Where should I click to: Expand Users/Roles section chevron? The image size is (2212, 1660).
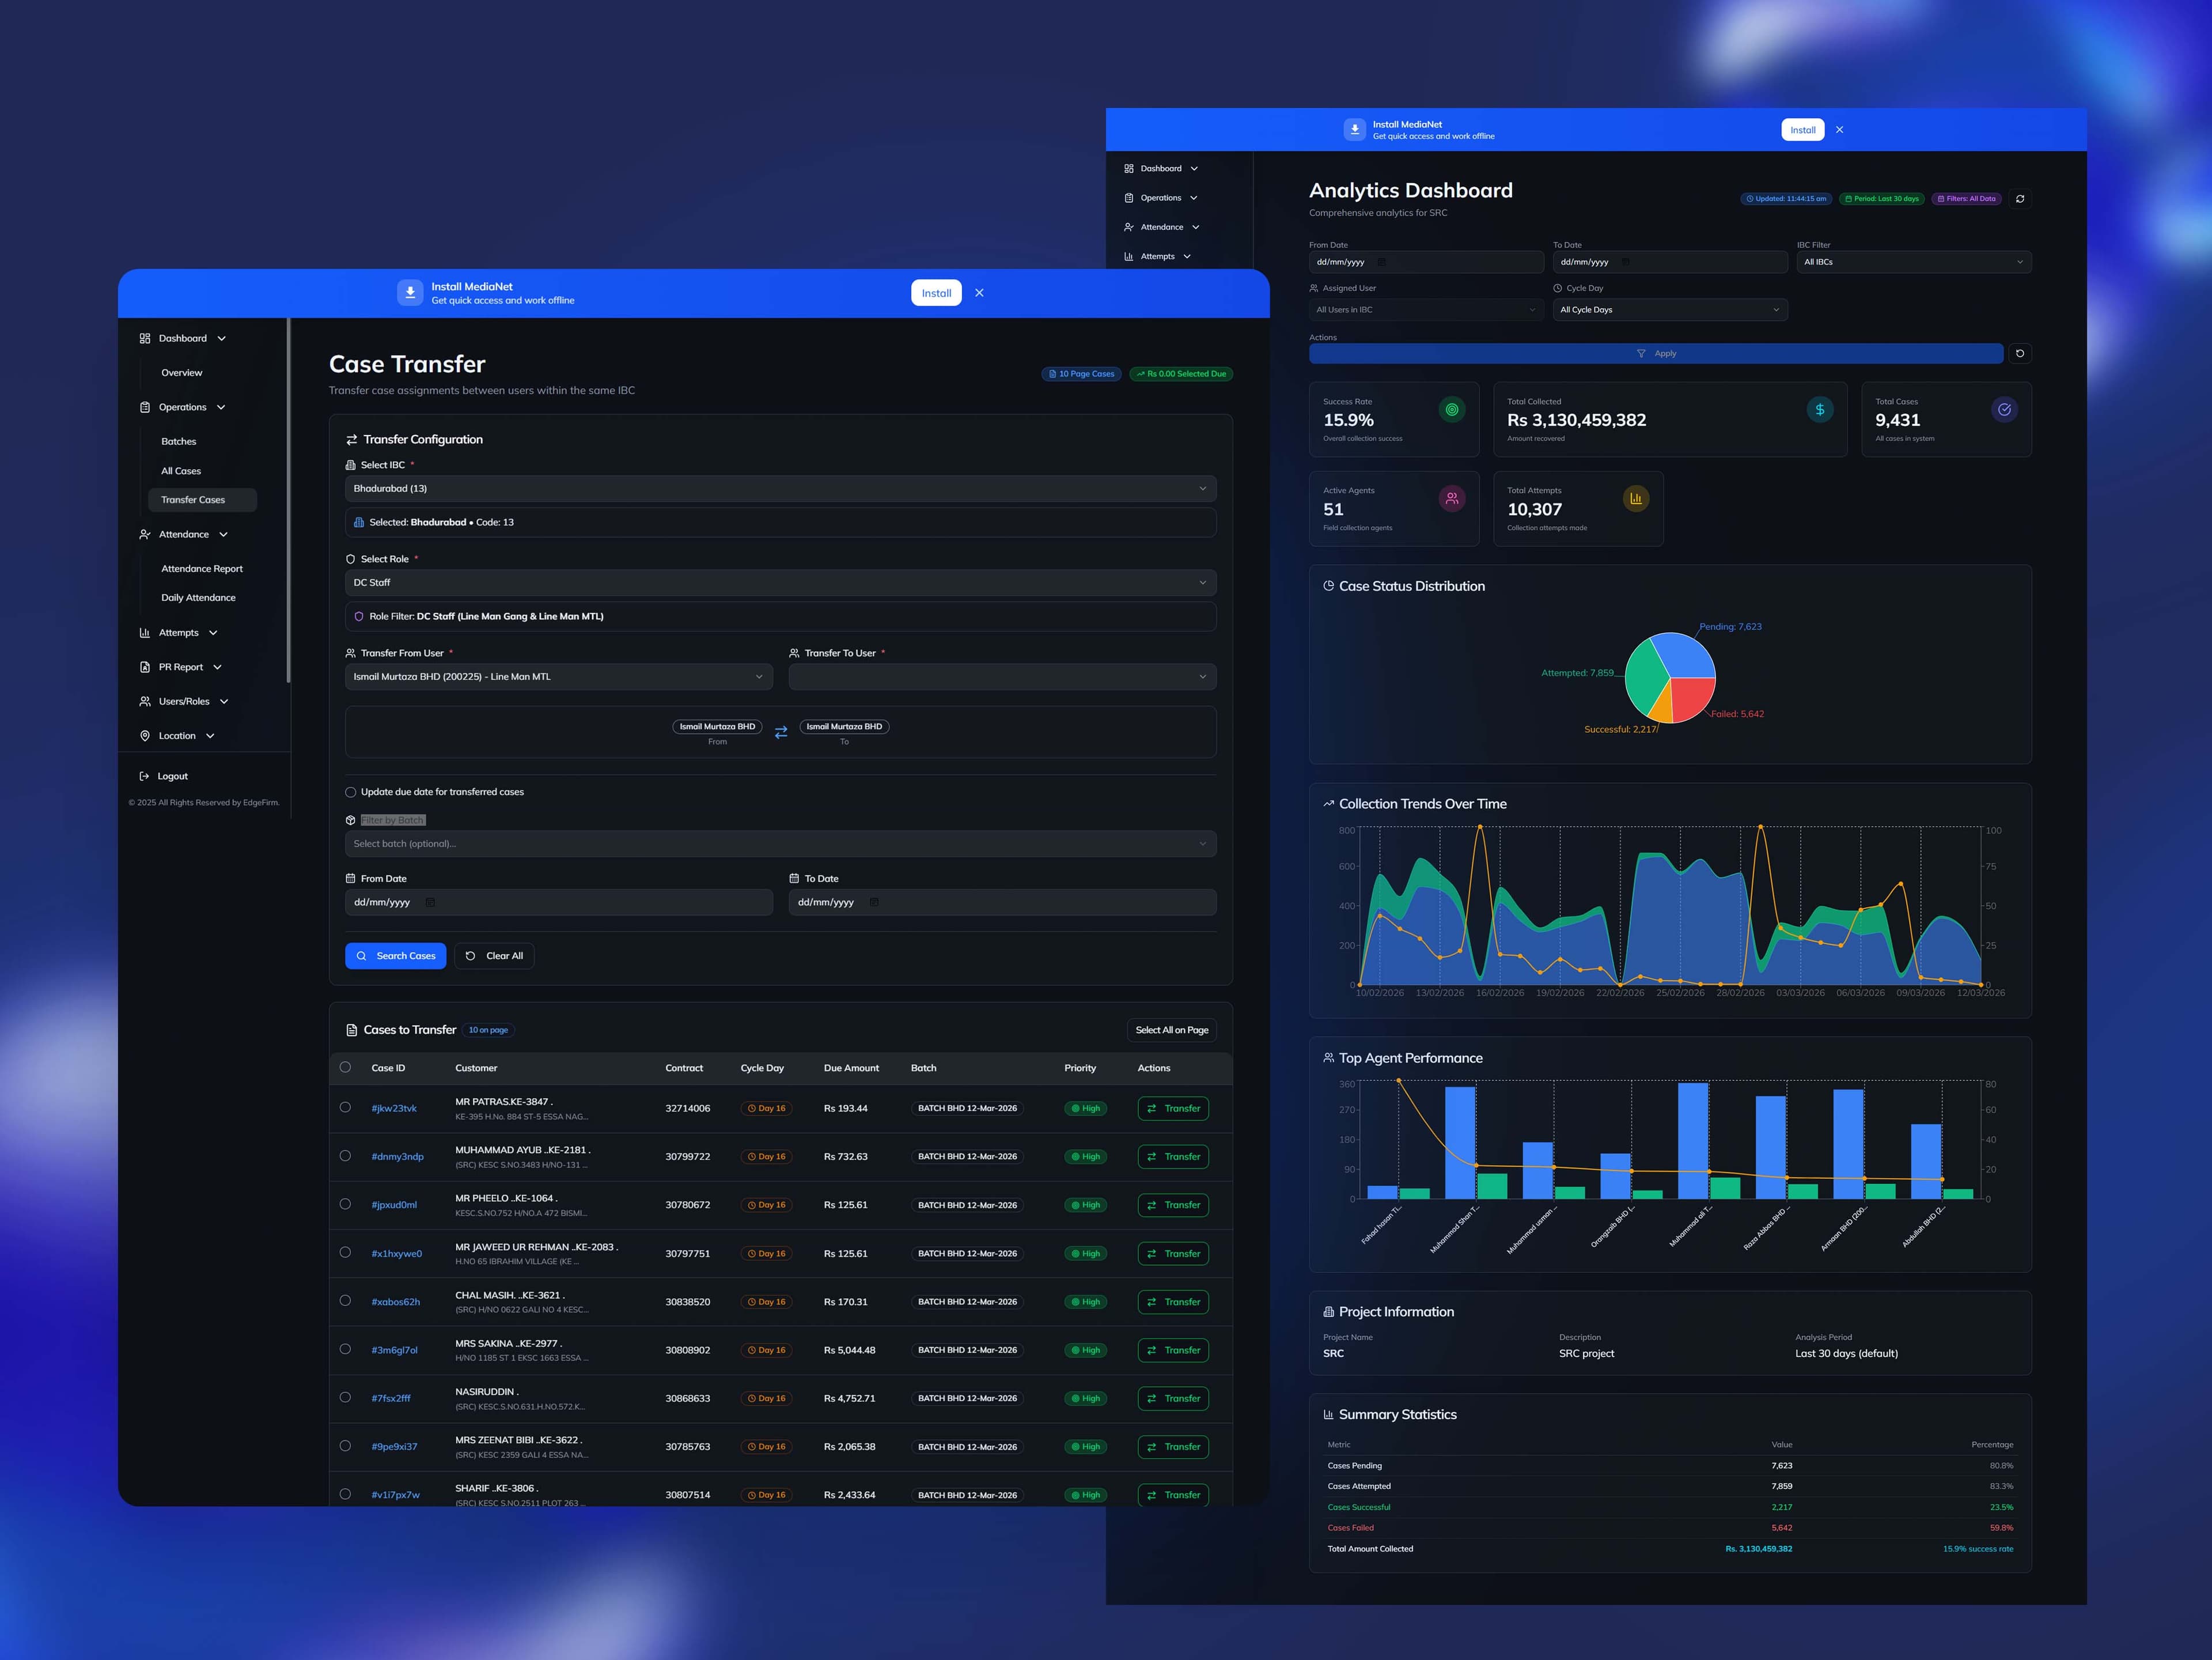coord(224,701)
